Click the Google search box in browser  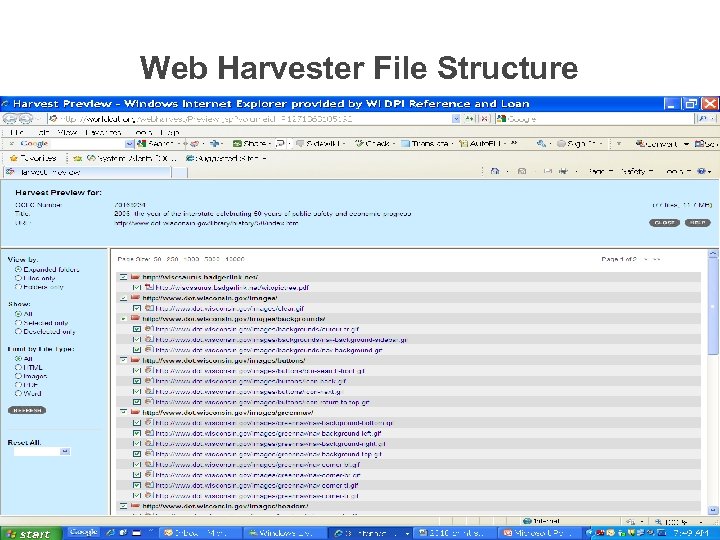pos(595,119)
